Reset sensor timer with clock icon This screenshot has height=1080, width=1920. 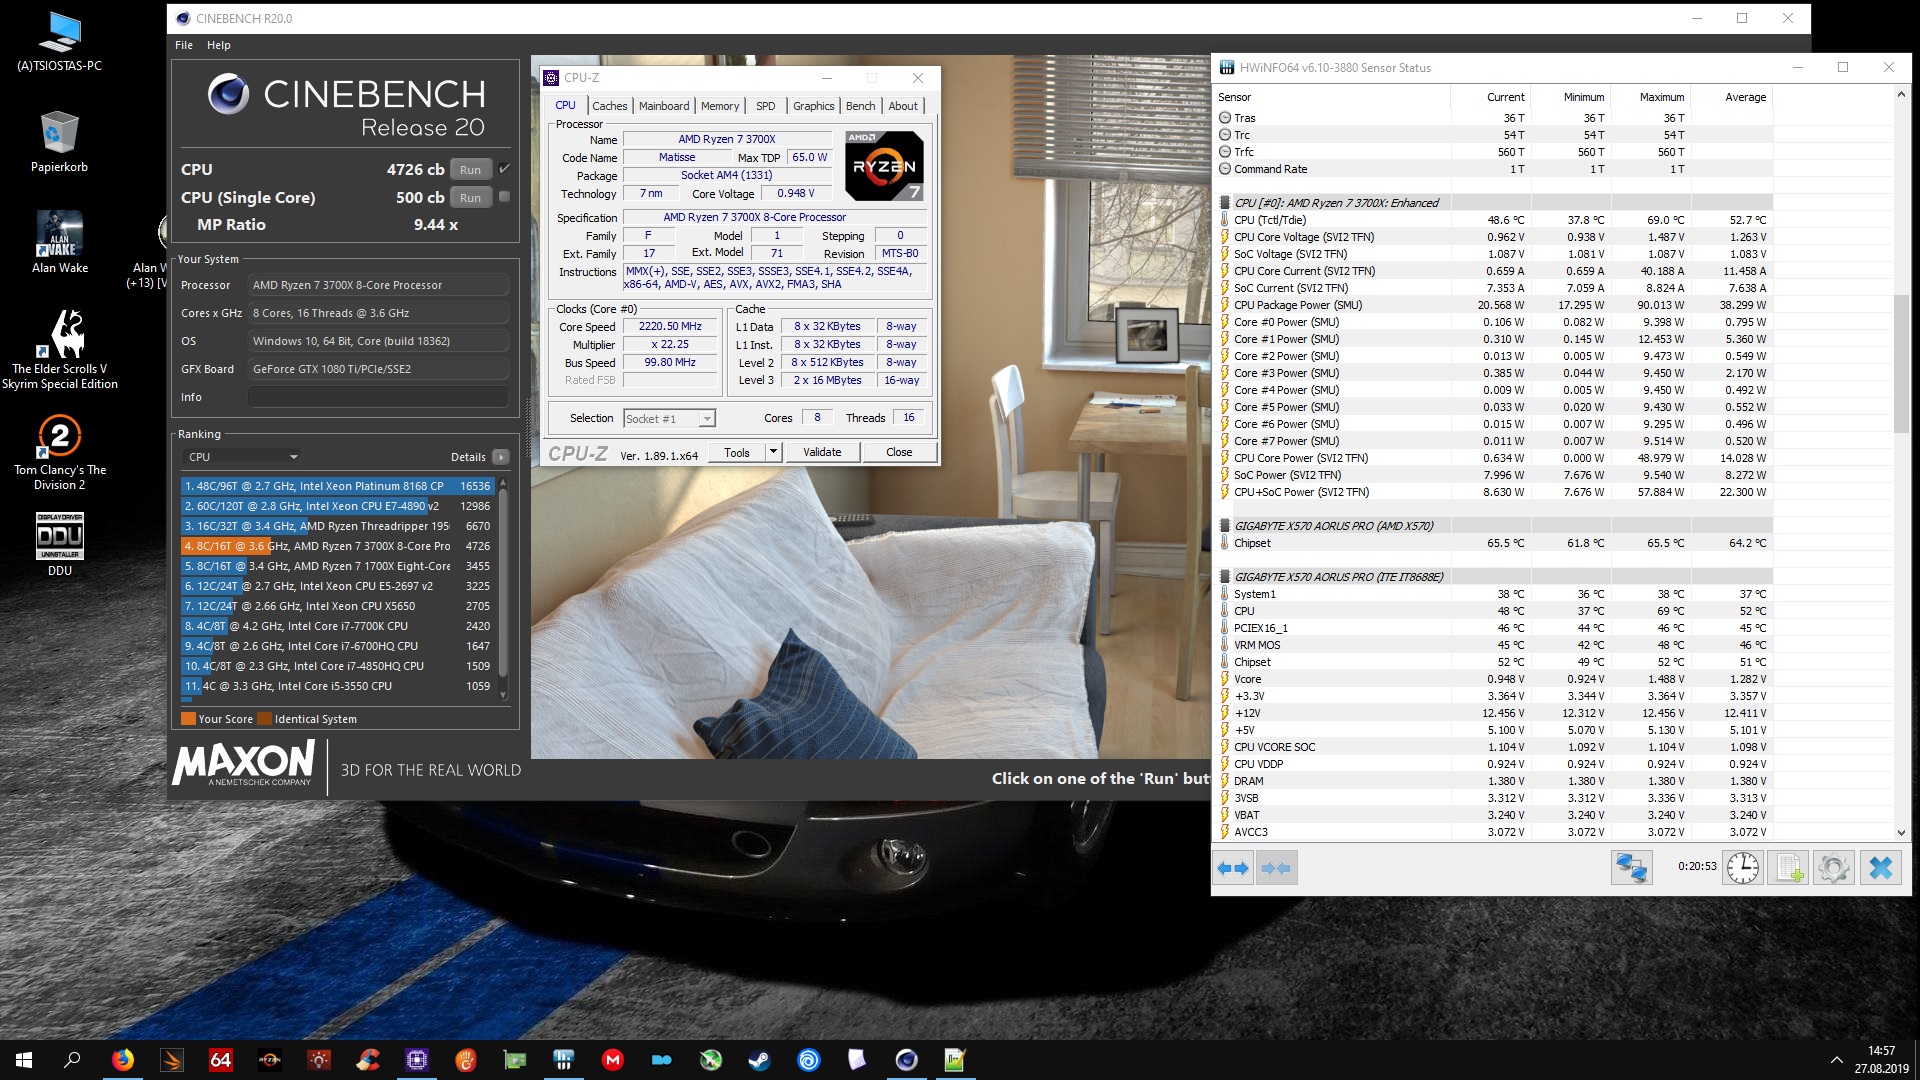1743,868
